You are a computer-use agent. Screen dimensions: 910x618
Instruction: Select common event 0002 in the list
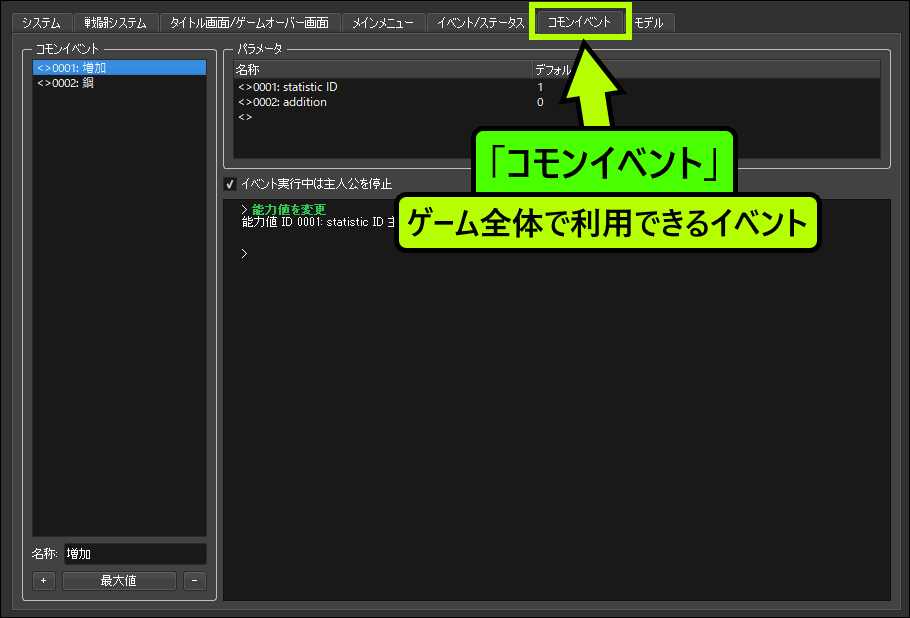(66, 83)
